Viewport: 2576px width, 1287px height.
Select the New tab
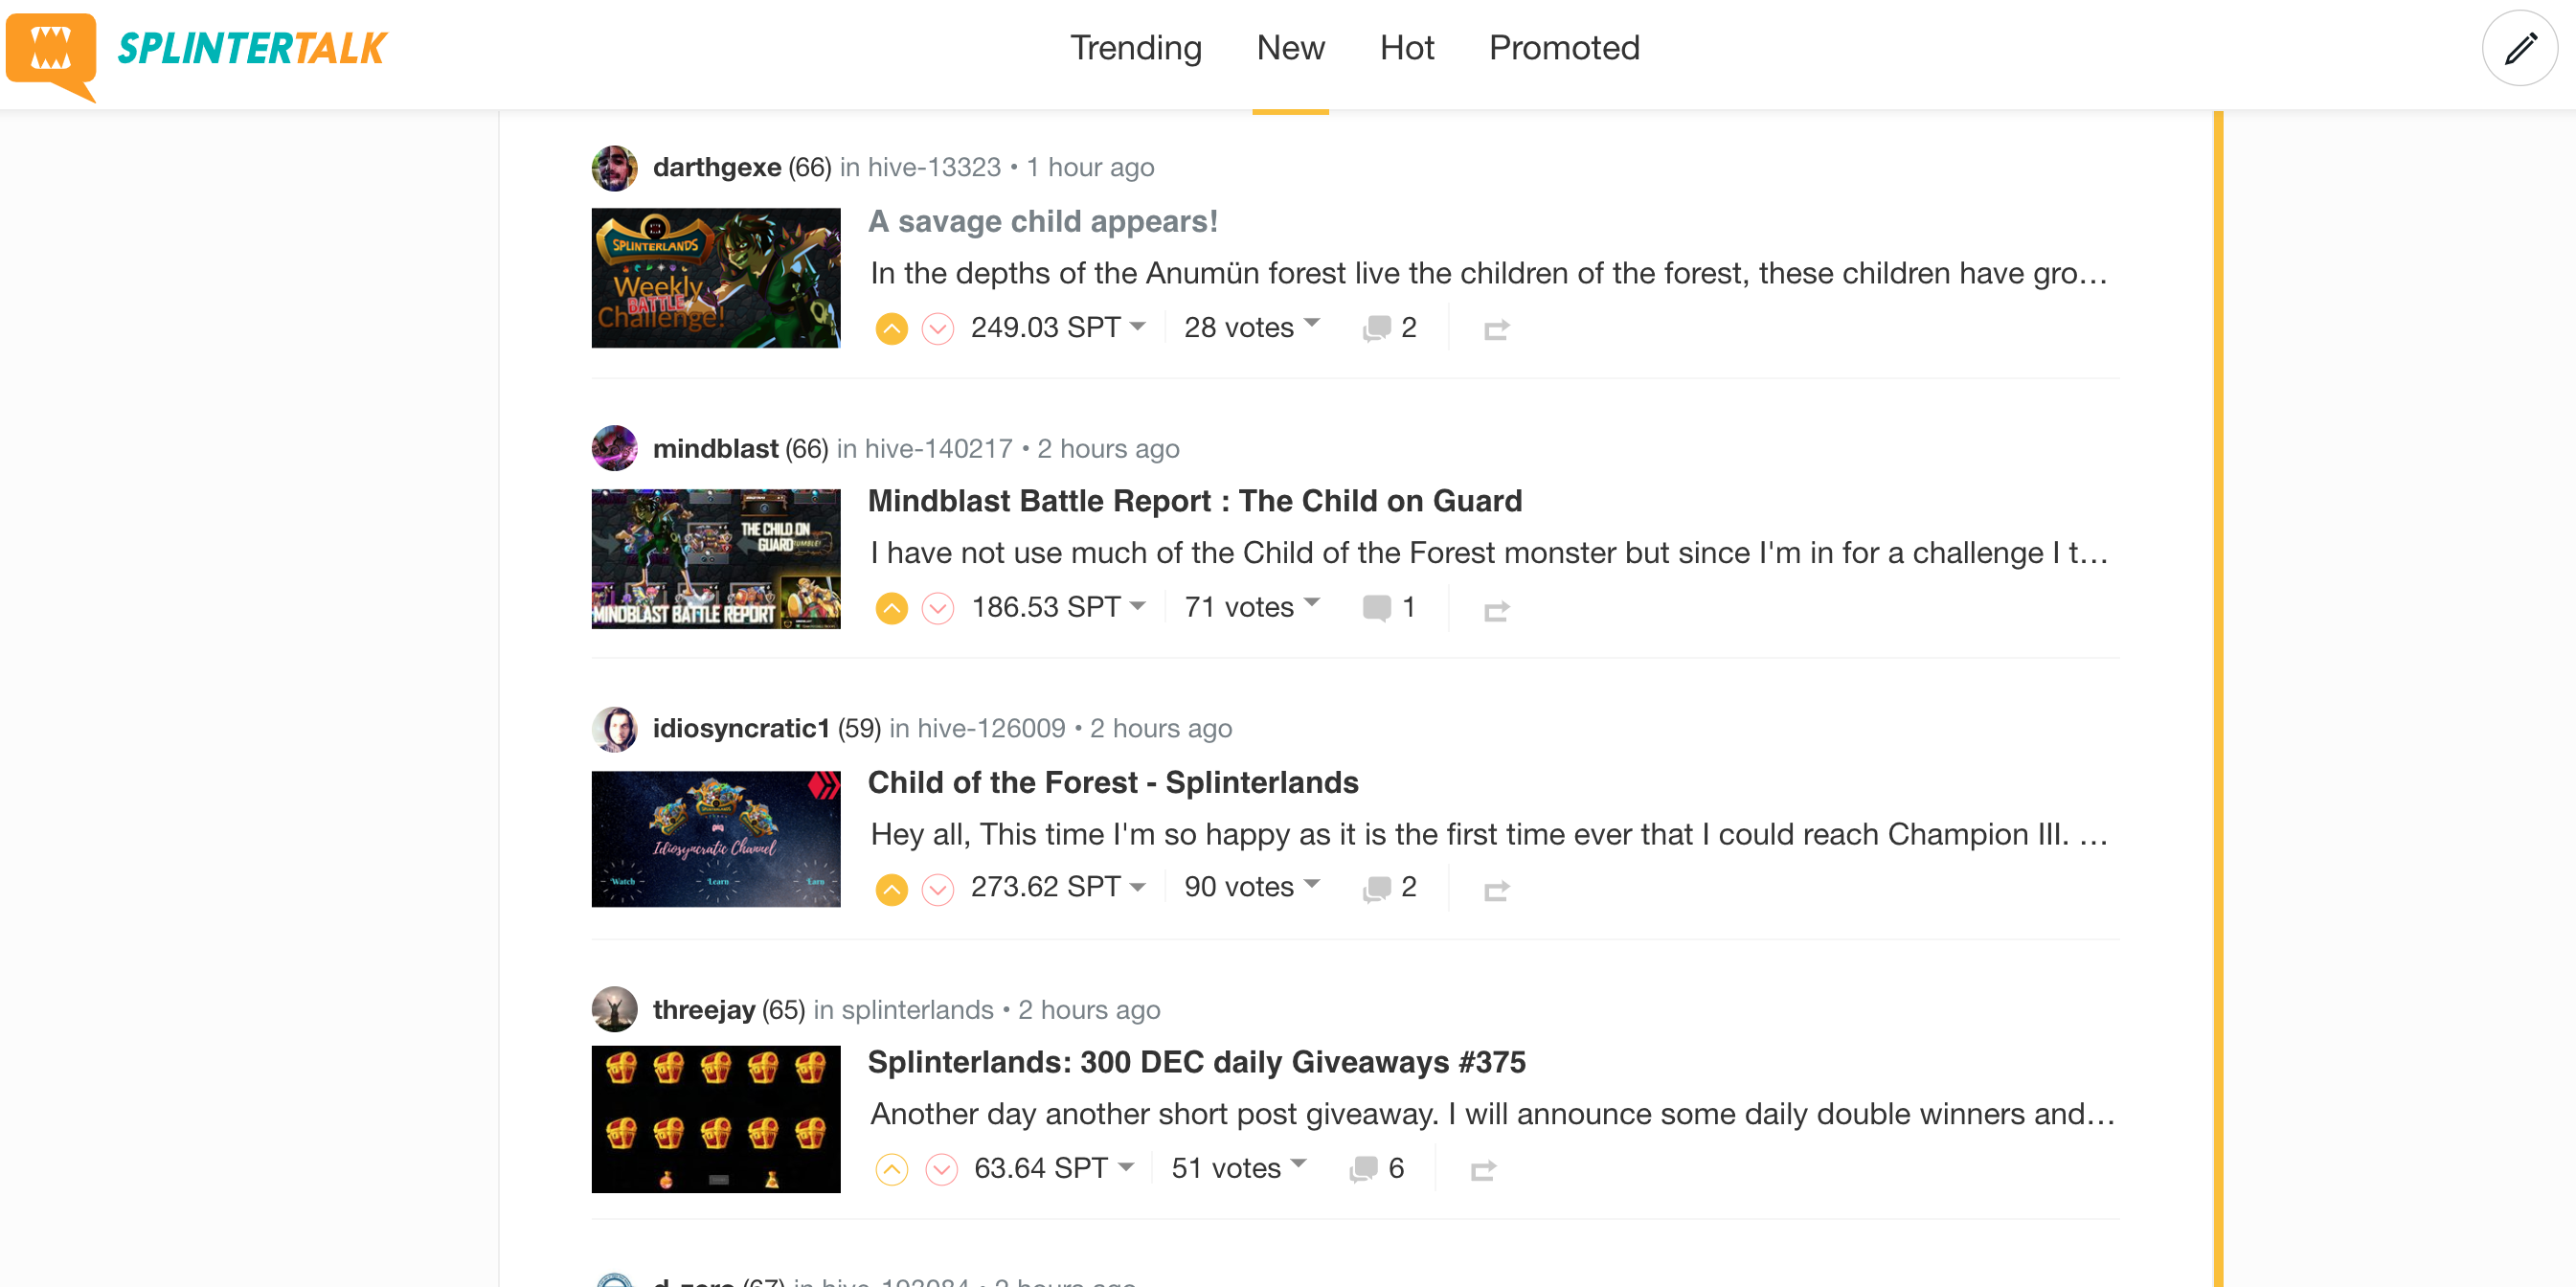pyautogui.click(x=1290, y=48)
